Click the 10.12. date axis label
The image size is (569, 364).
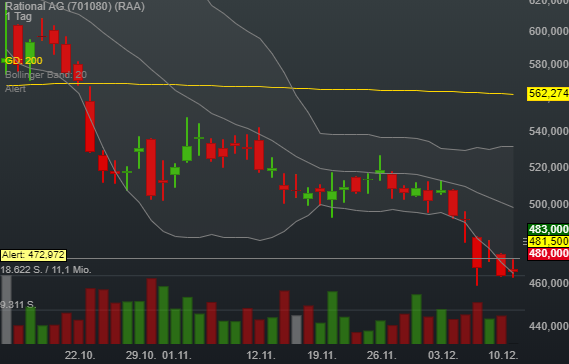click(503, 355)
